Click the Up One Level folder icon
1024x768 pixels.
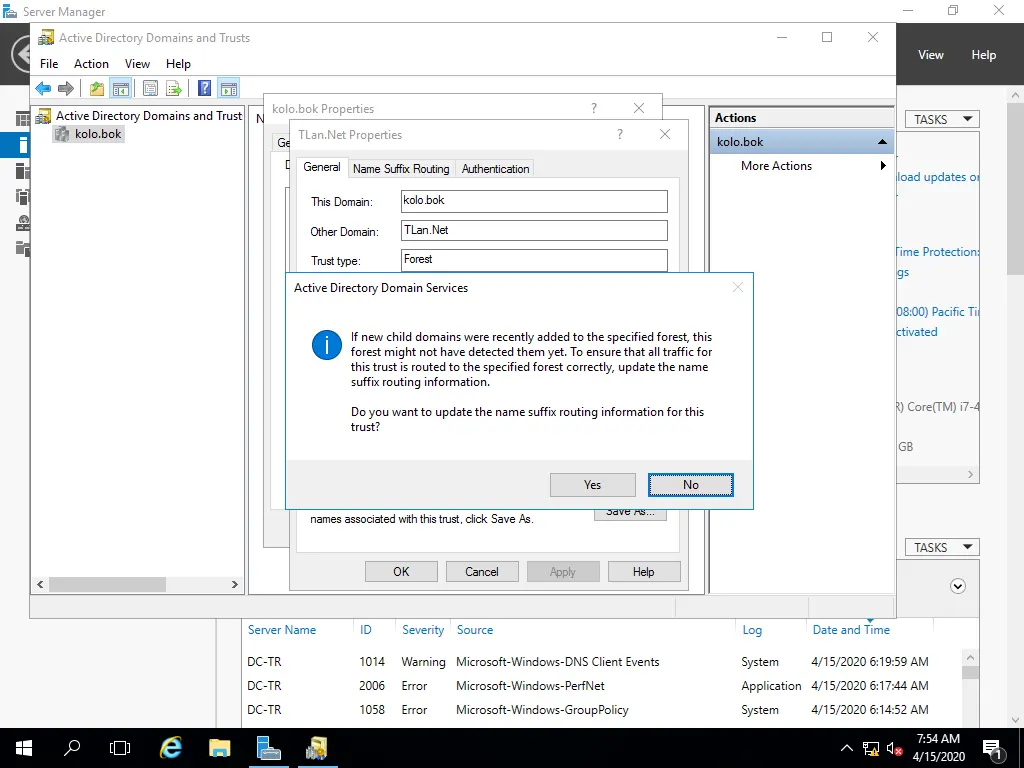coord(97,88)
